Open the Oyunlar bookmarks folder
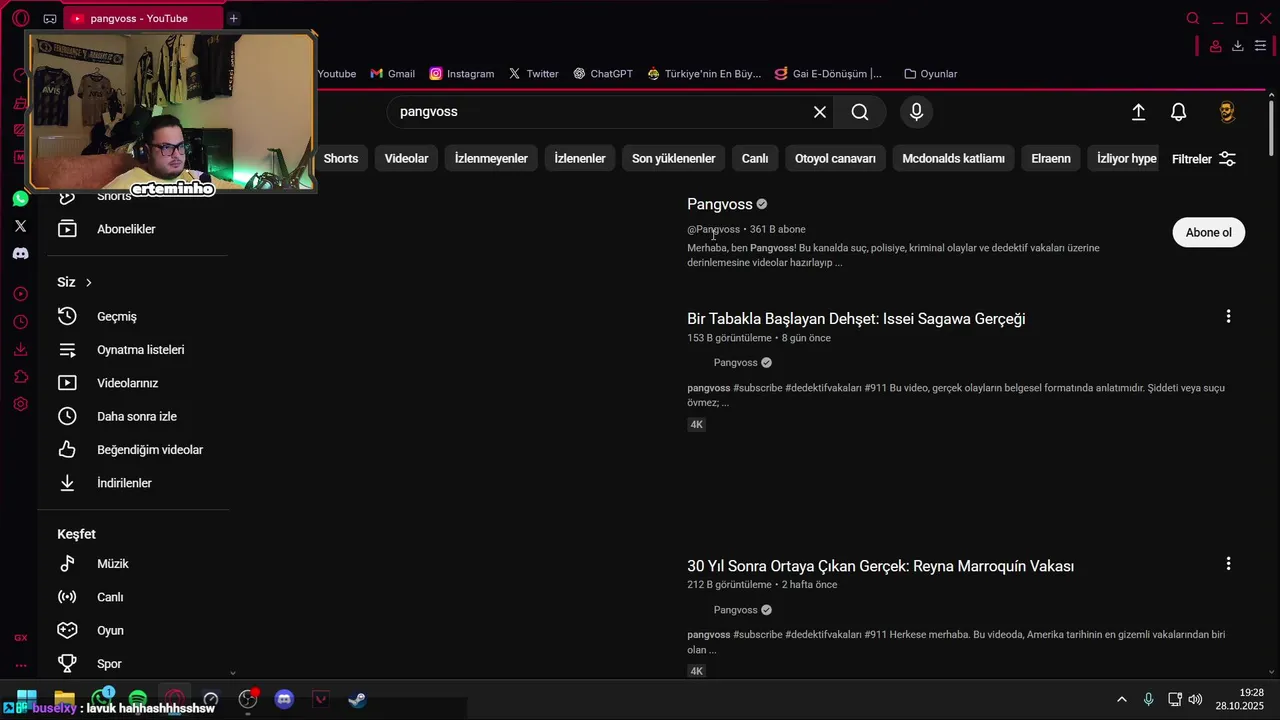1280x720 pixels. pos(931,74)
